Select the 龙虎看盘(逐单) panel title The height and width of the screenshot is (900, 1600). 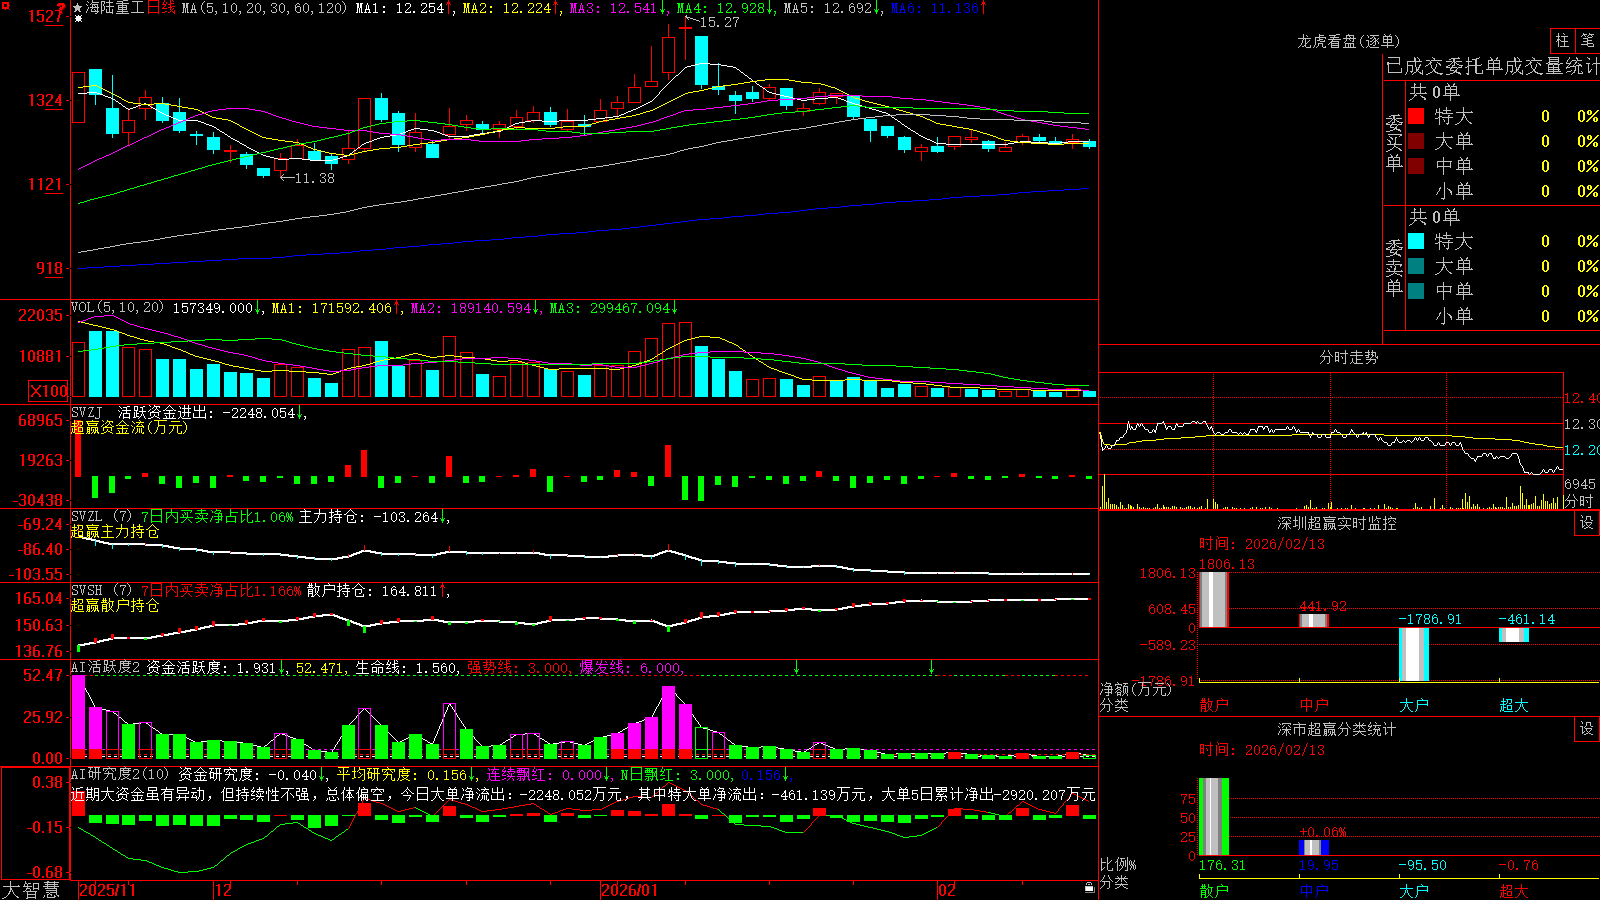tap(1348, 41)
